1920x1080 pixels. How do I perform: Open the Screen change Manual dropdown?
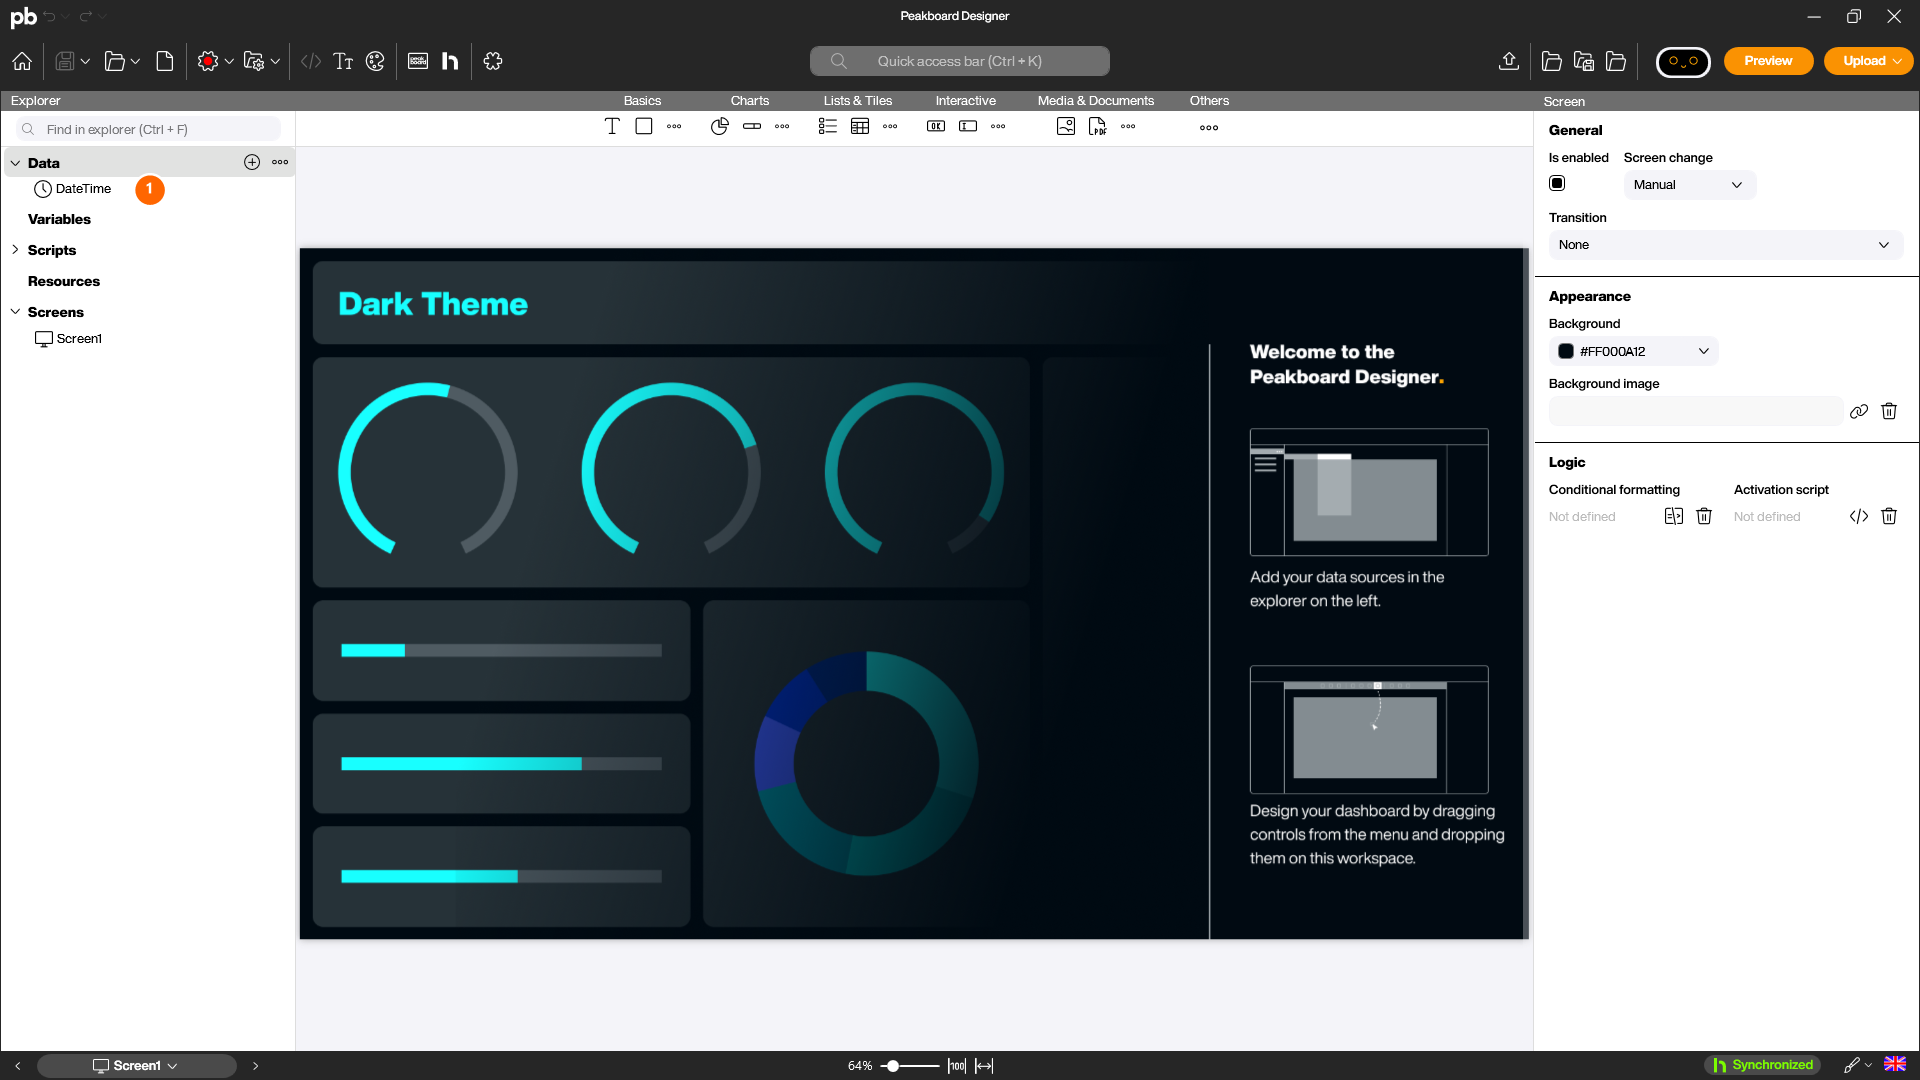1689,185
